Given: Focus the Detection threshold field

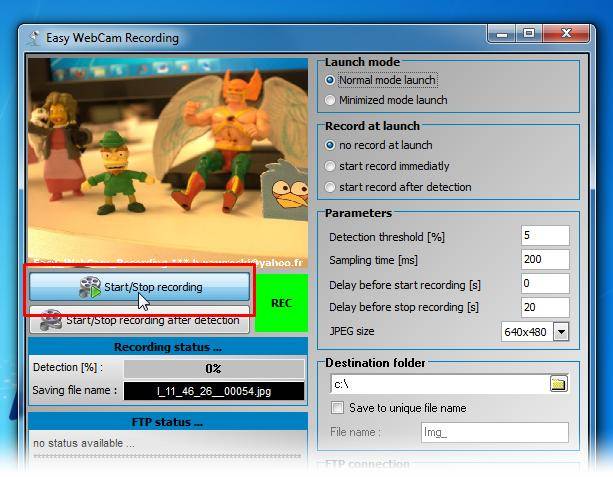Looking at the screenshot, I should 545,235.
